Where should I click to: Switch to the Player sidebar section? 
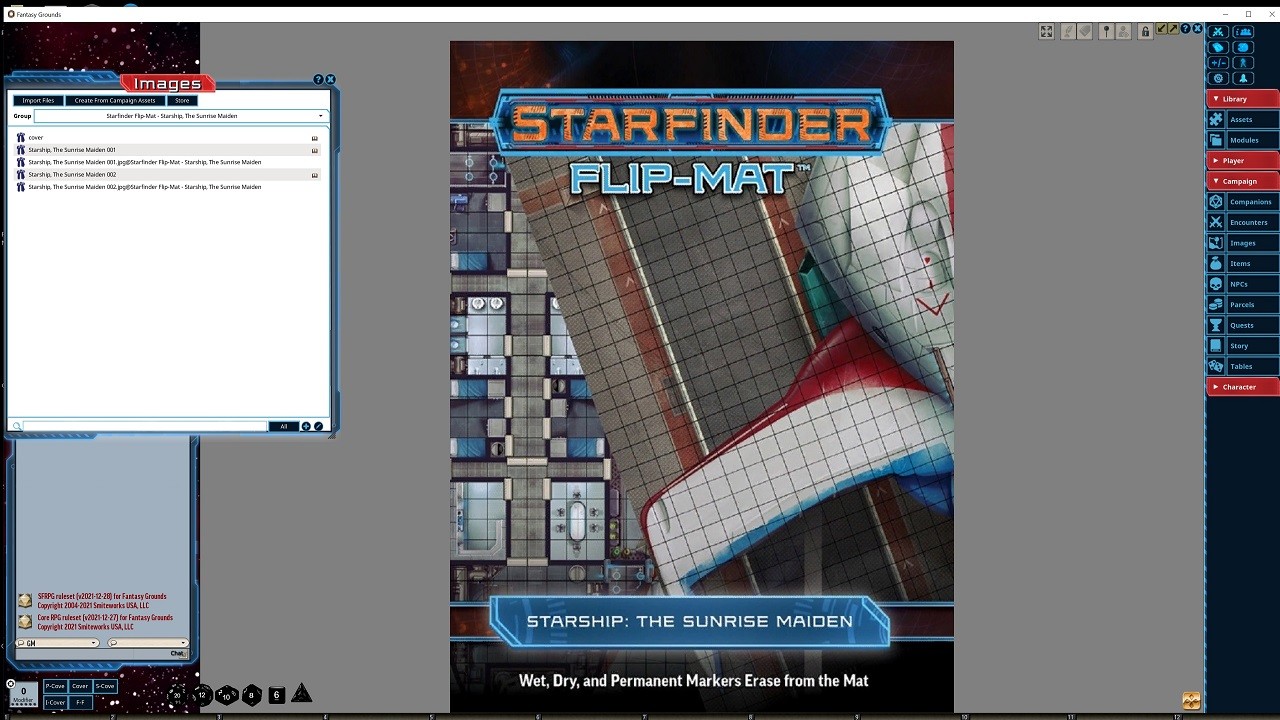tap(1241, 160)
